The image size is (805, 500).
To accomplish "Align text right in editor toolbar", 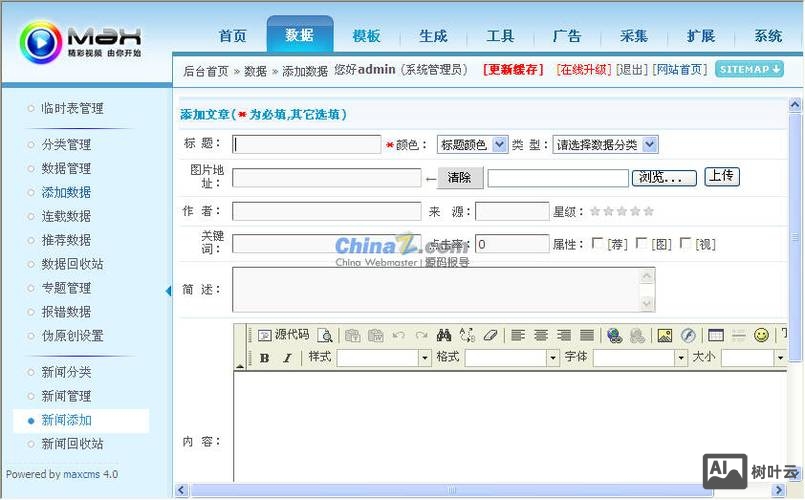I will pos(564,335).
